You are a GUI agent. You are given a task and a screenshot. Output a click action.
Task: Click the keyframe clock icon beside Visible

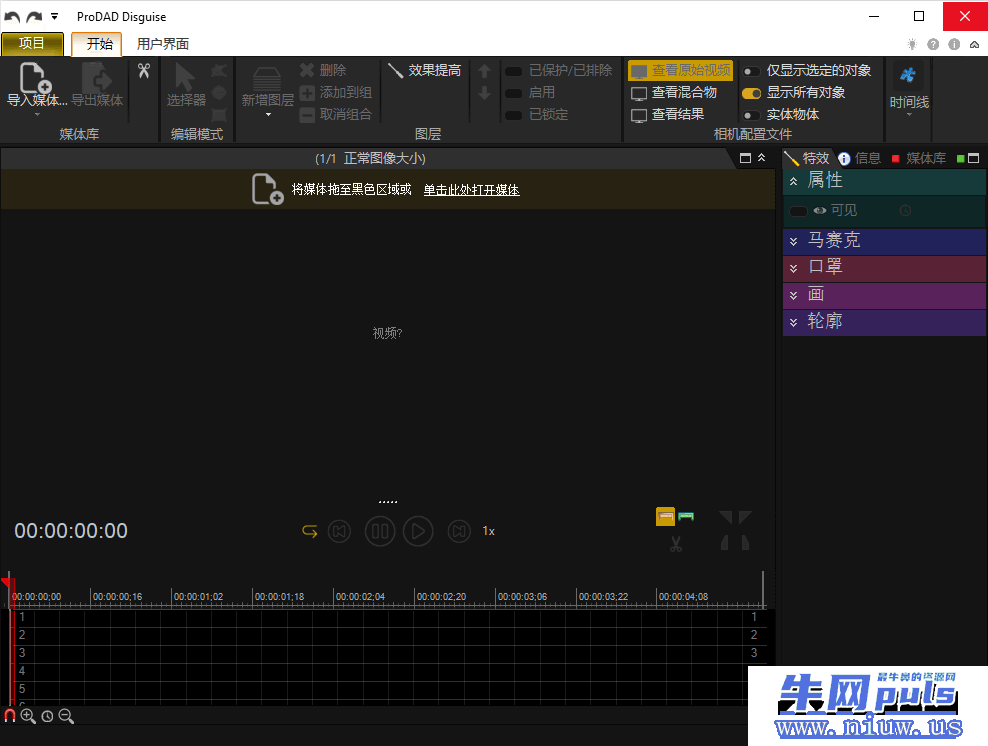905,210
